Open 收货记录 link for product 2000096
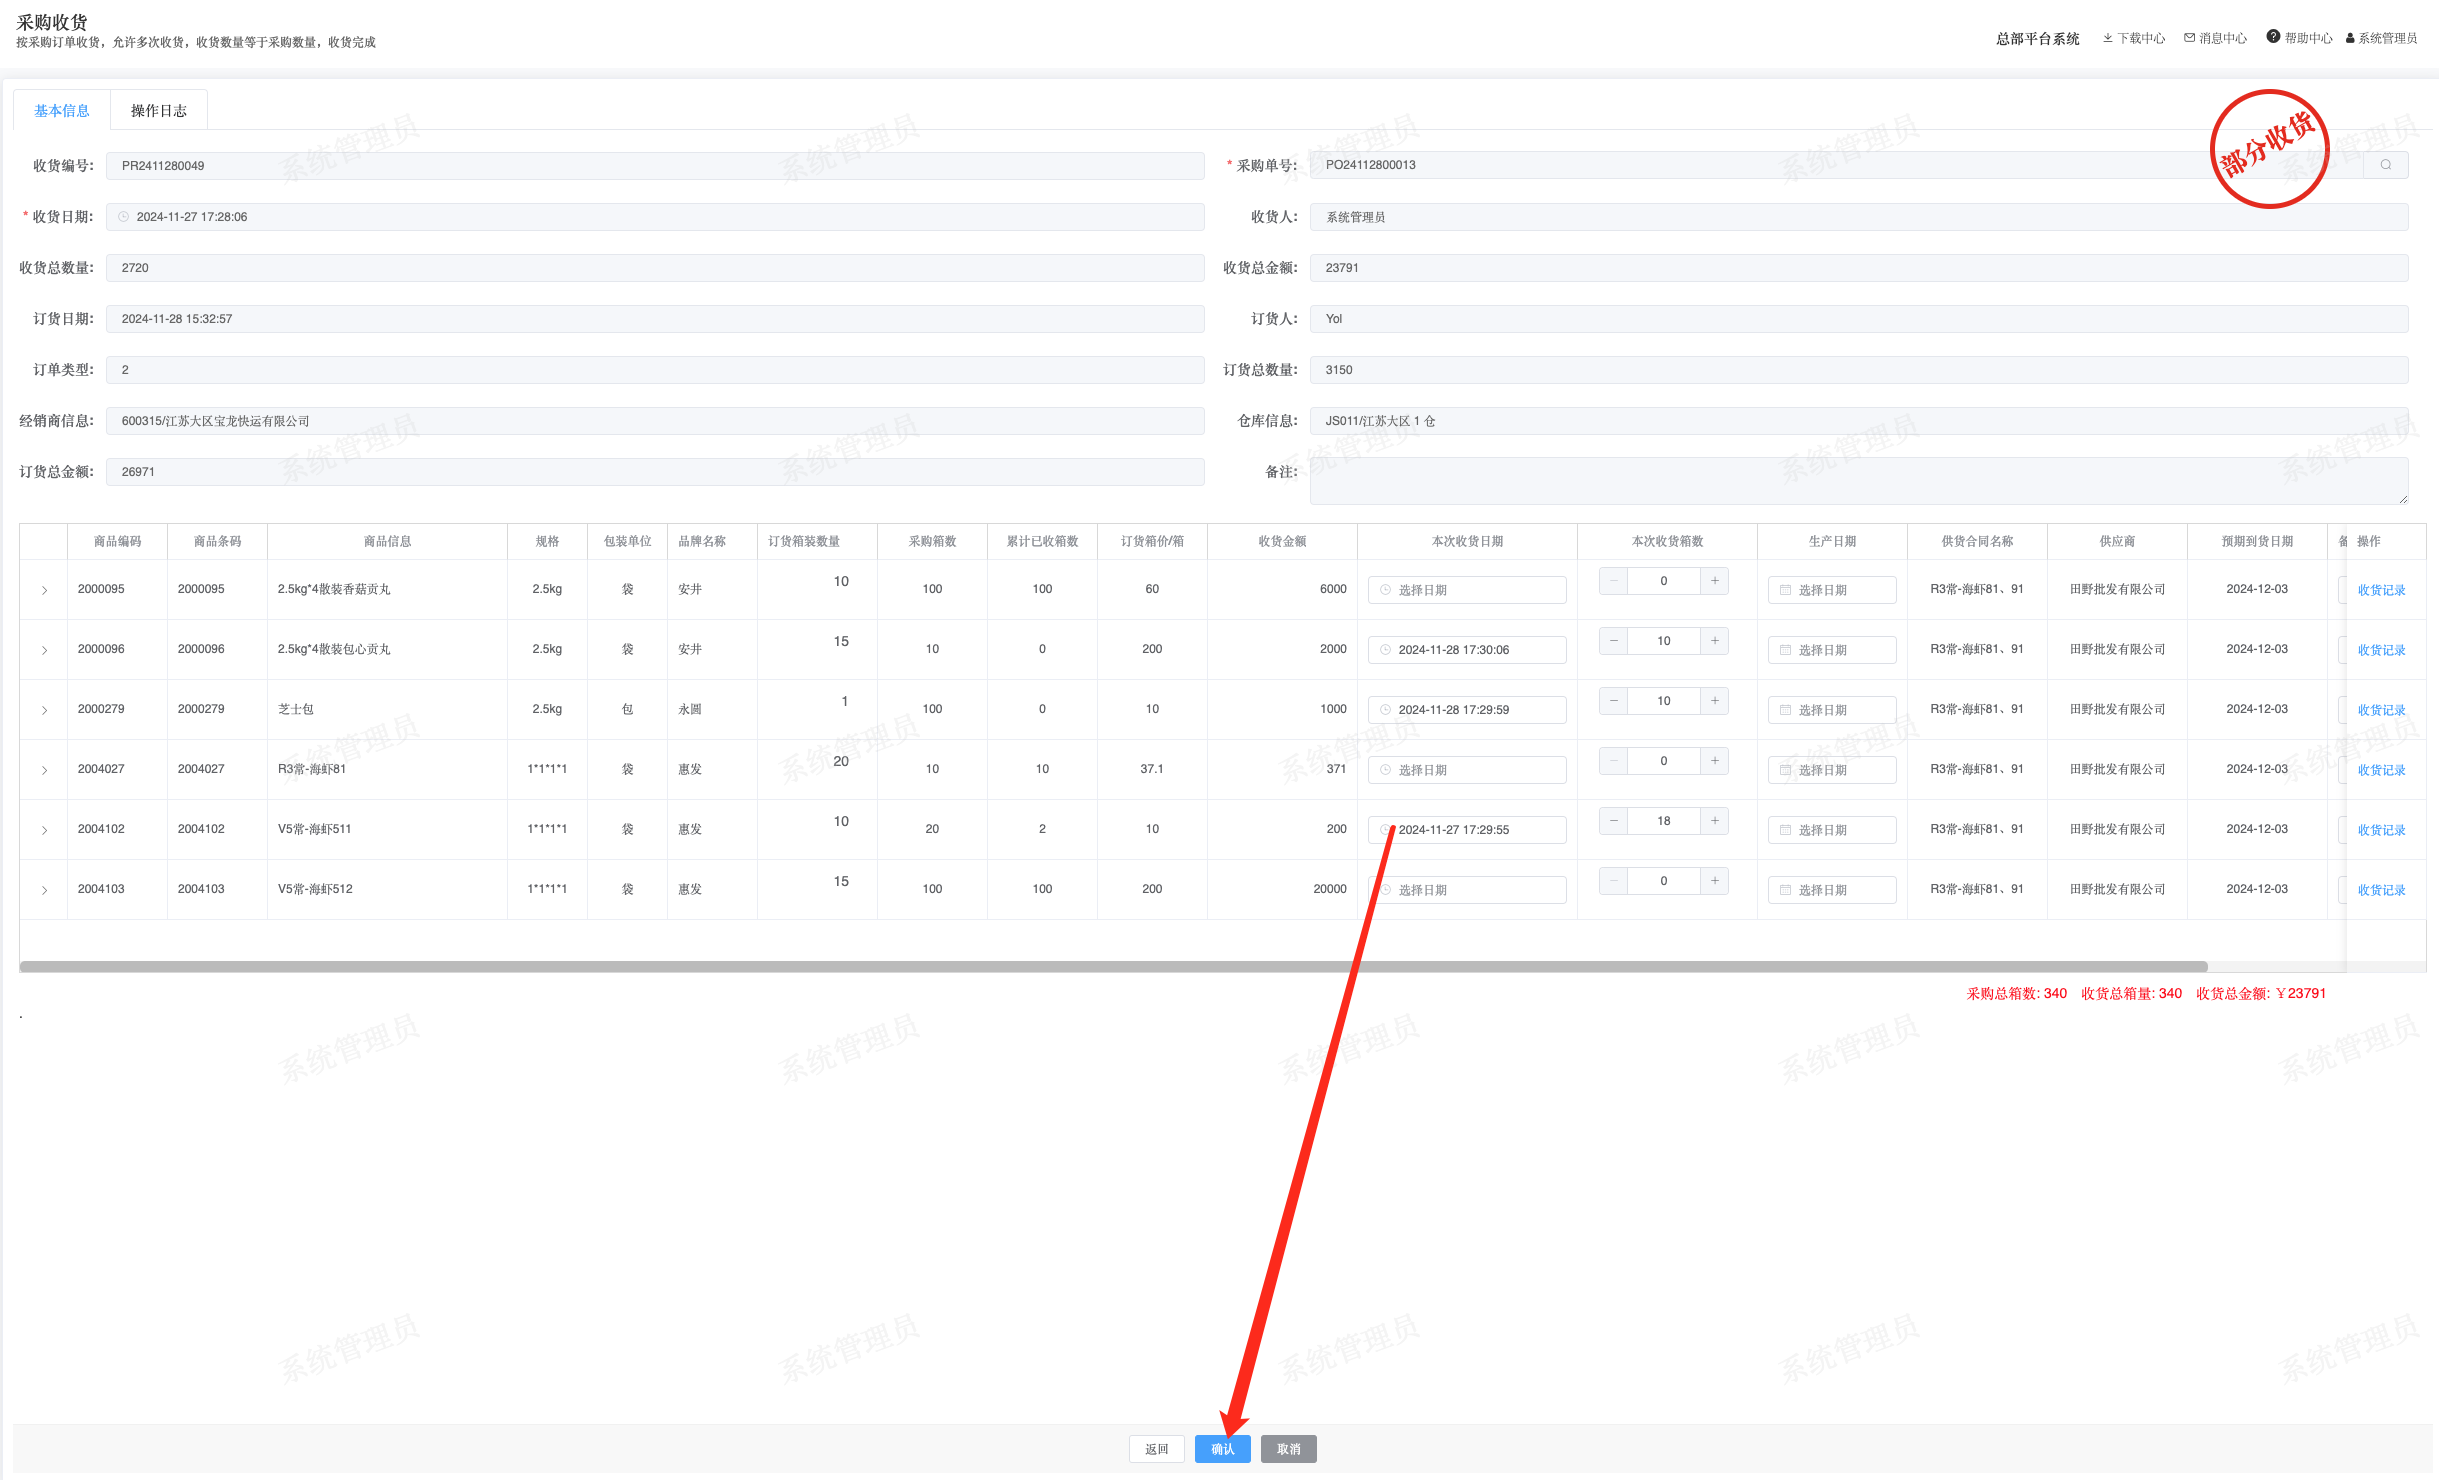Screen dimensions: 2439x1480 point(2381,650)
